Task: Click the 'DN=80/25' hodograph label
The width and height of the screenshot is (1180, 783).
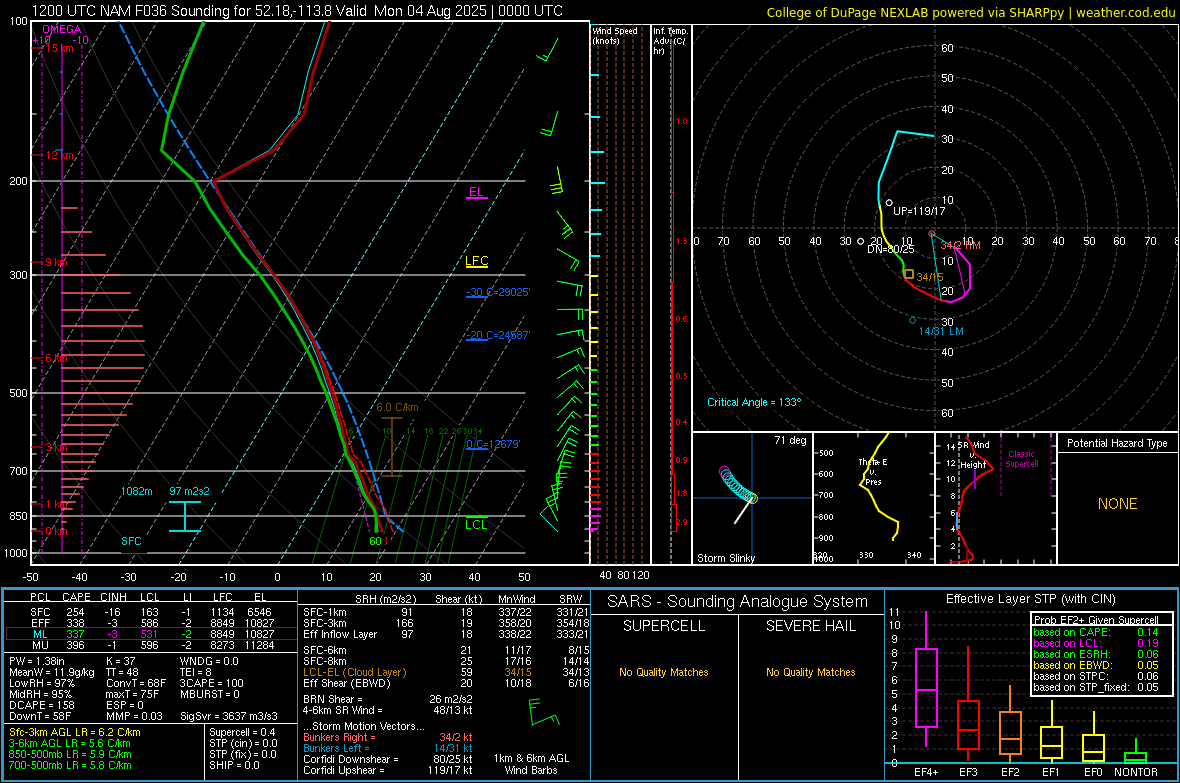Action: 890,248
